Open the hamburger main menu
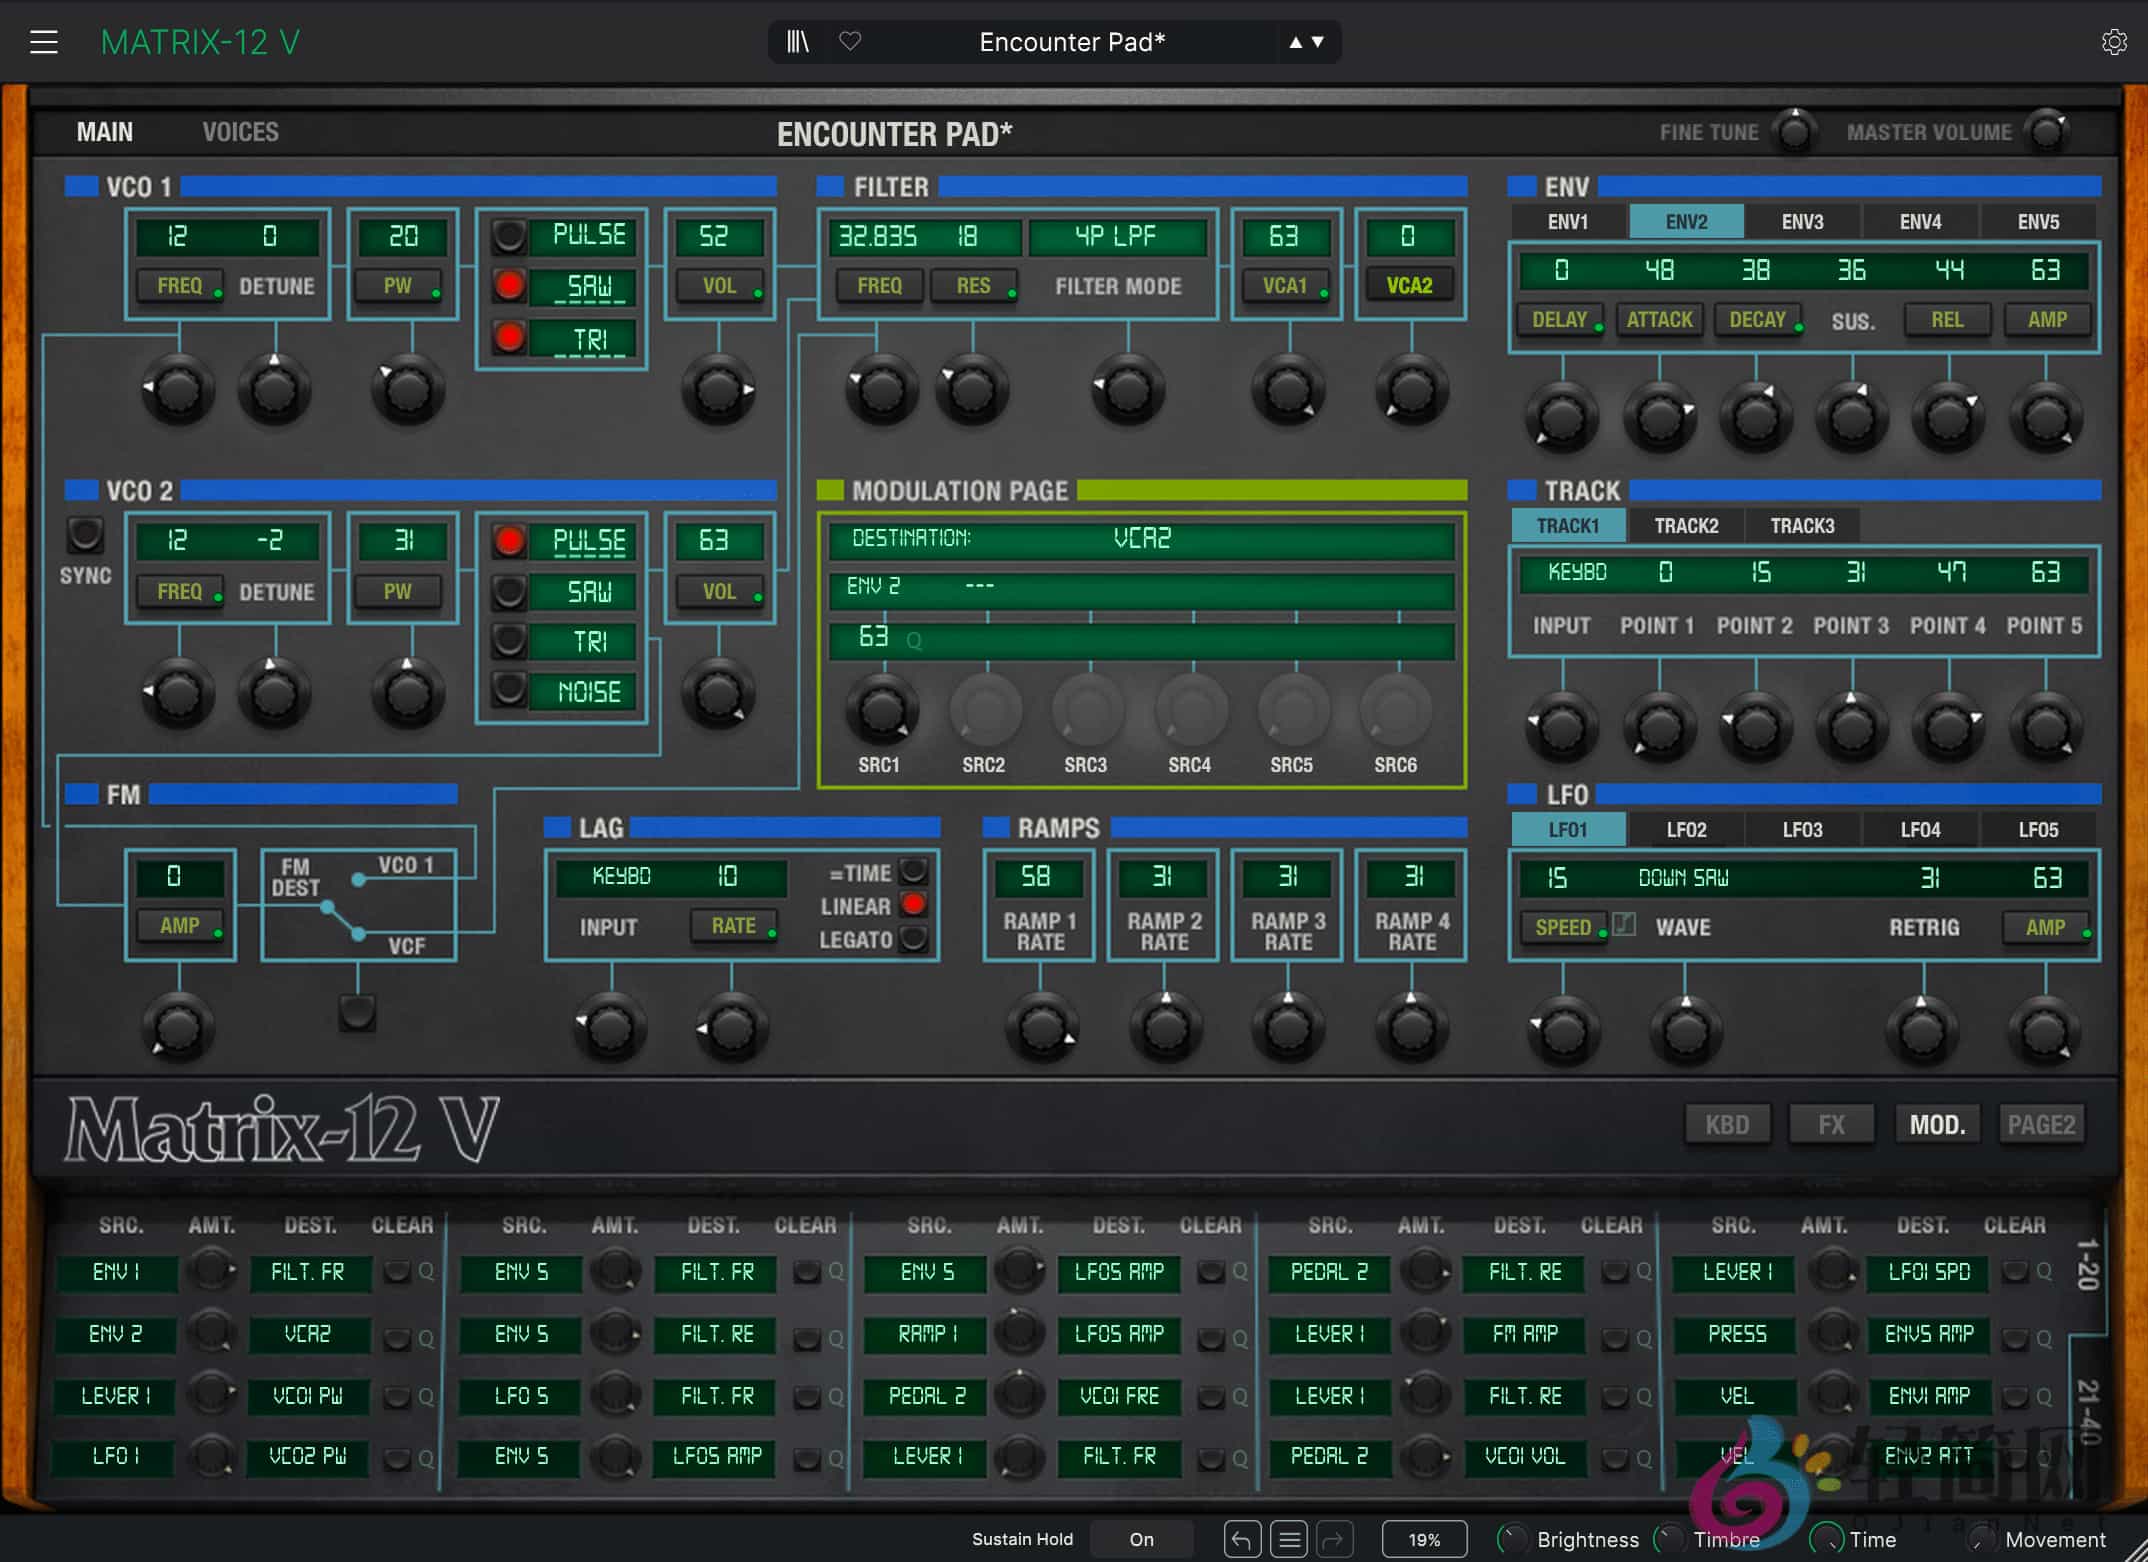2148x1562 pixels. click(43, 42)
